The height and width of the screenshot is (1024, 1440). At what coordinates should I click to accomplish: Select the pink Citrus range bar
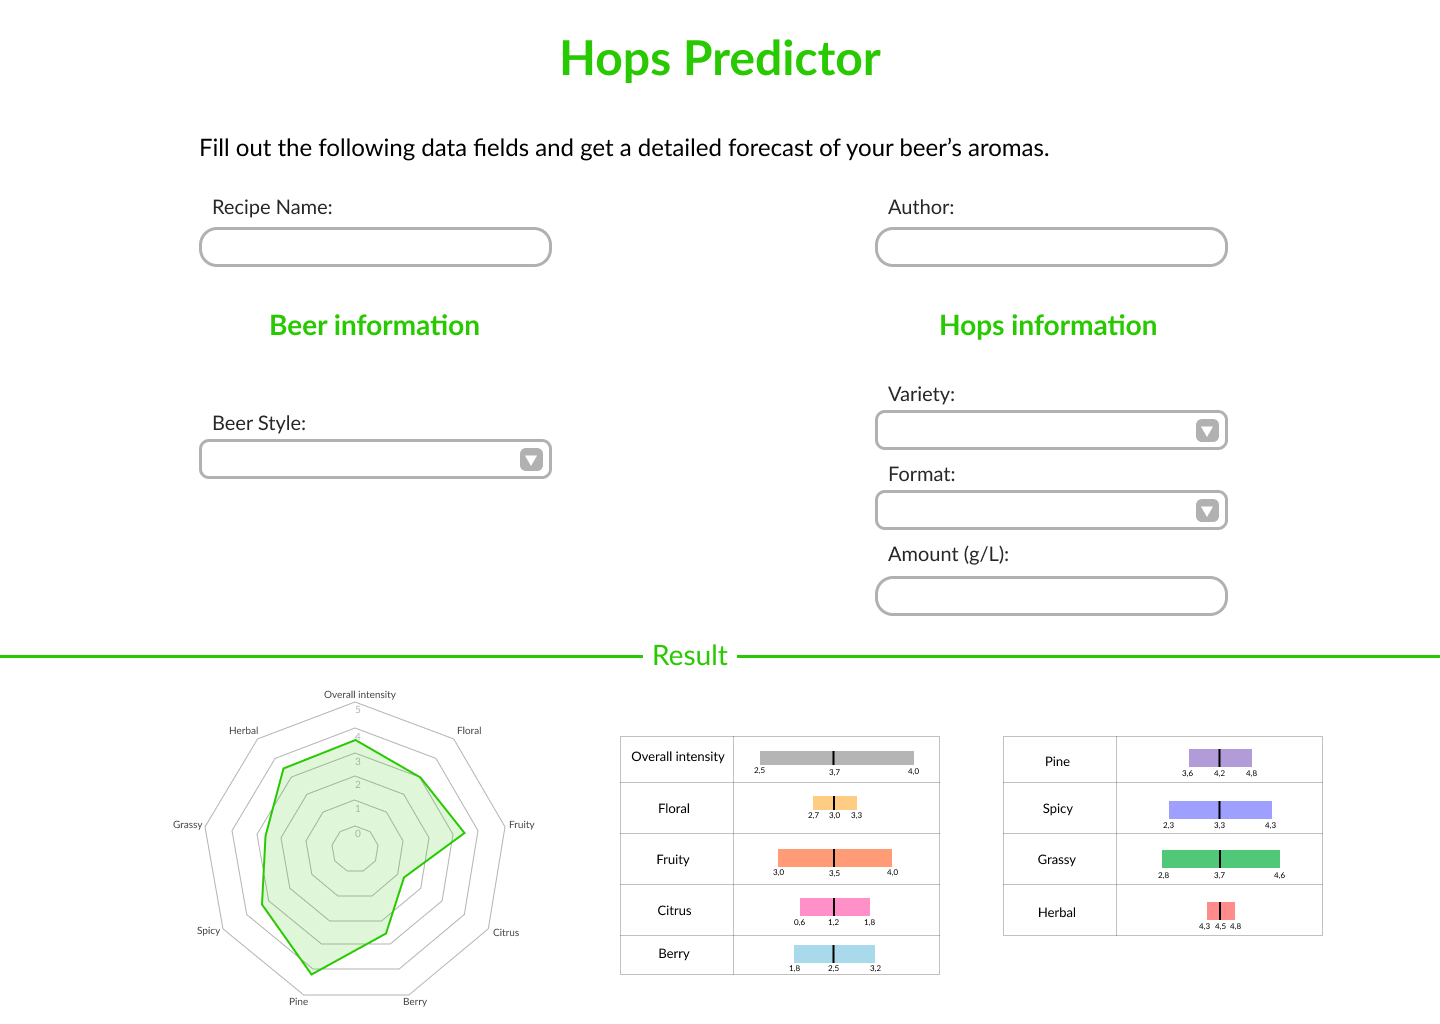pyautogui.click(x=835, y=907)
